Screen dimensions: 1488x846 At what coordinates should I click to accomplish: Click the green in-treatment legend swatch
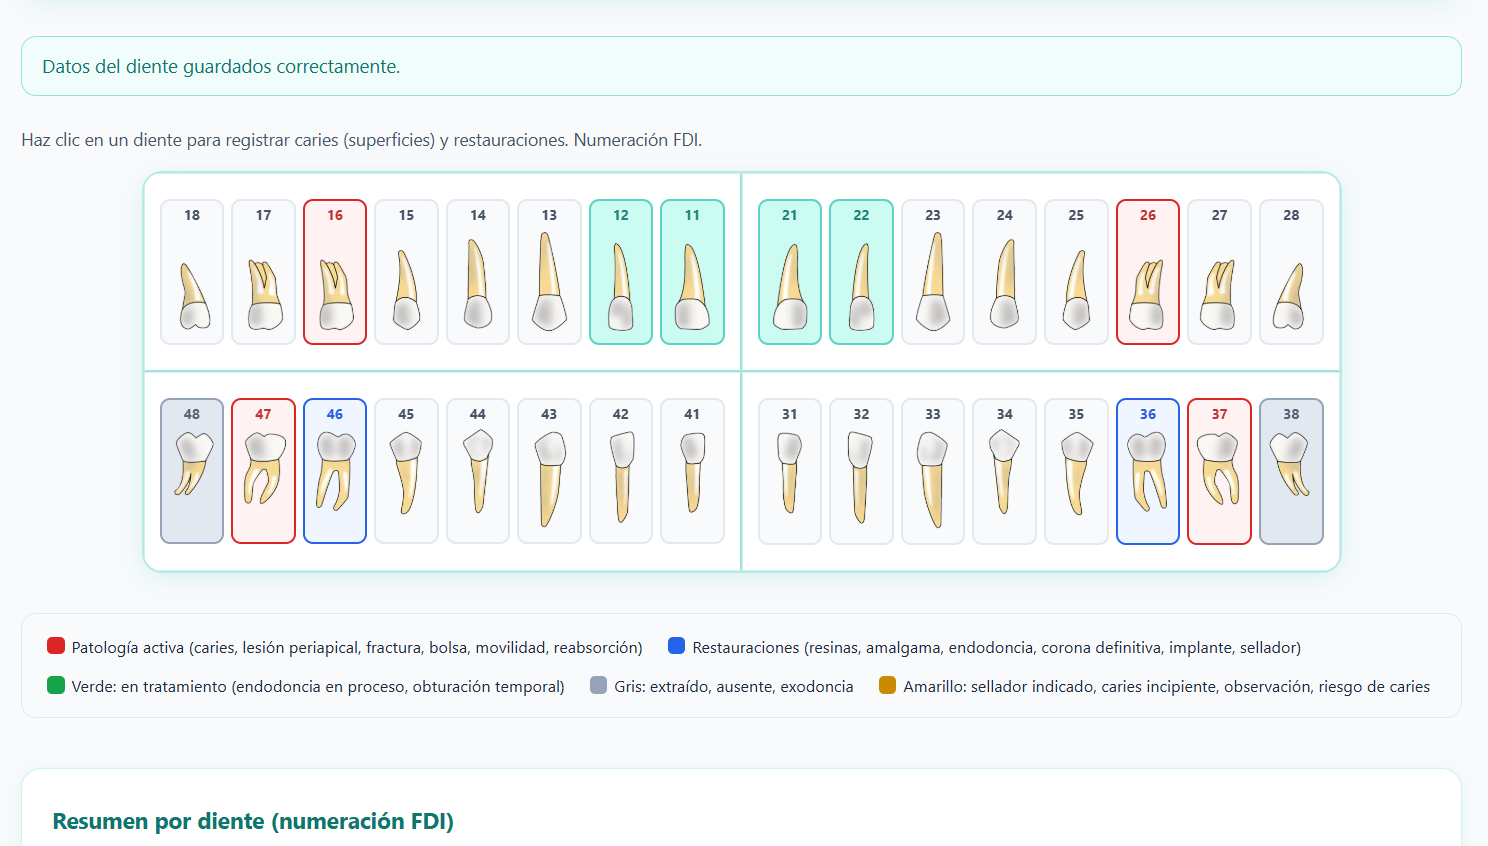[x=56, y=685]
